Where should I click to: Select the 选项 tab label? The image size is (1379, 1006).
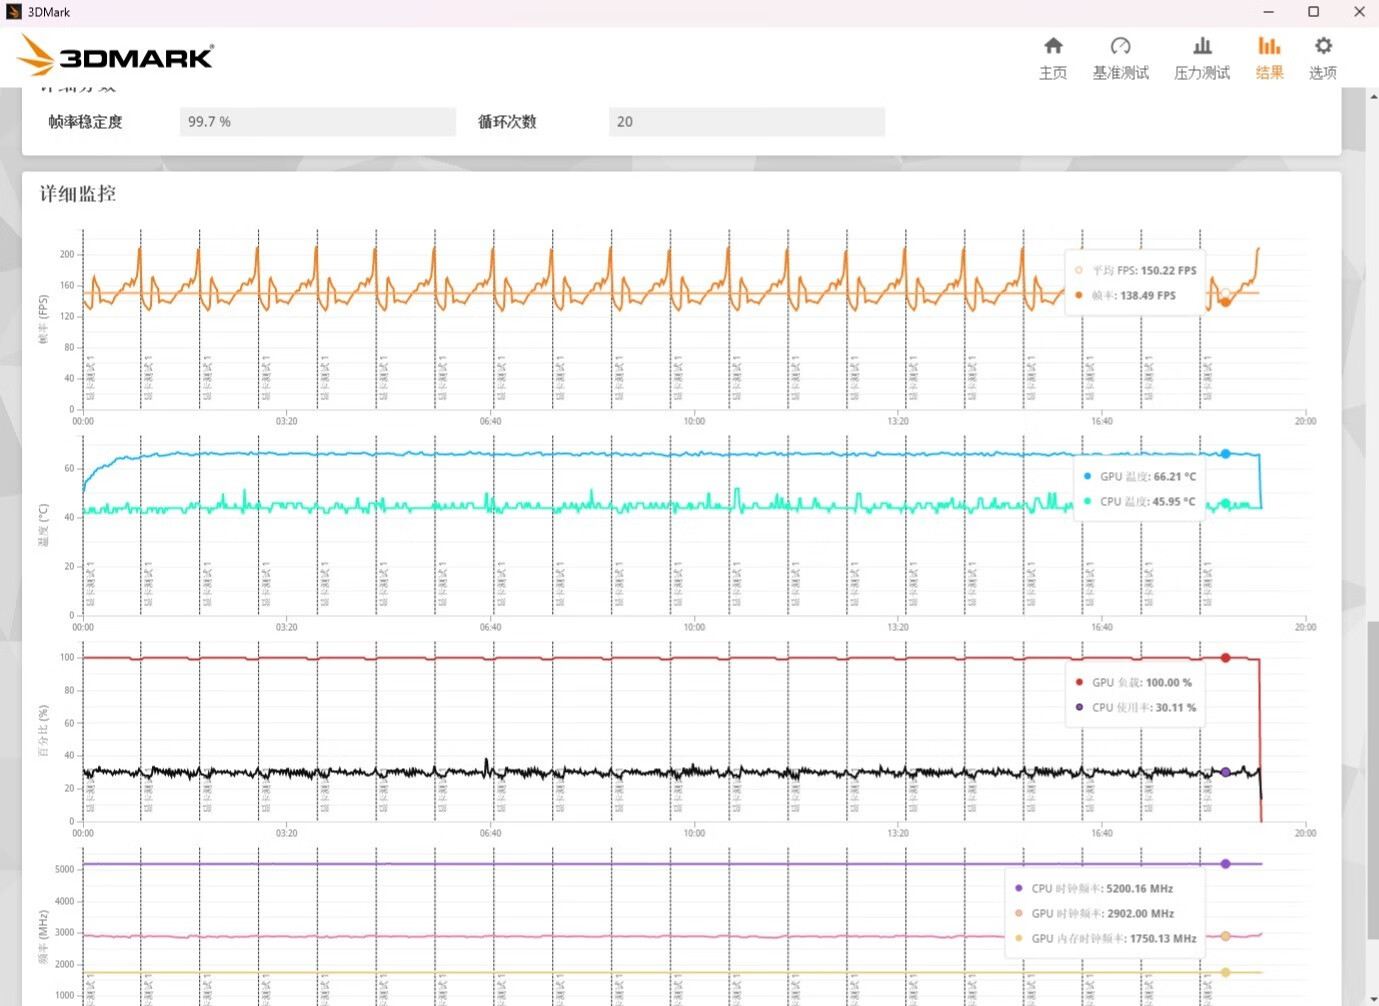pyautogui.click(x=1323, y=73)
